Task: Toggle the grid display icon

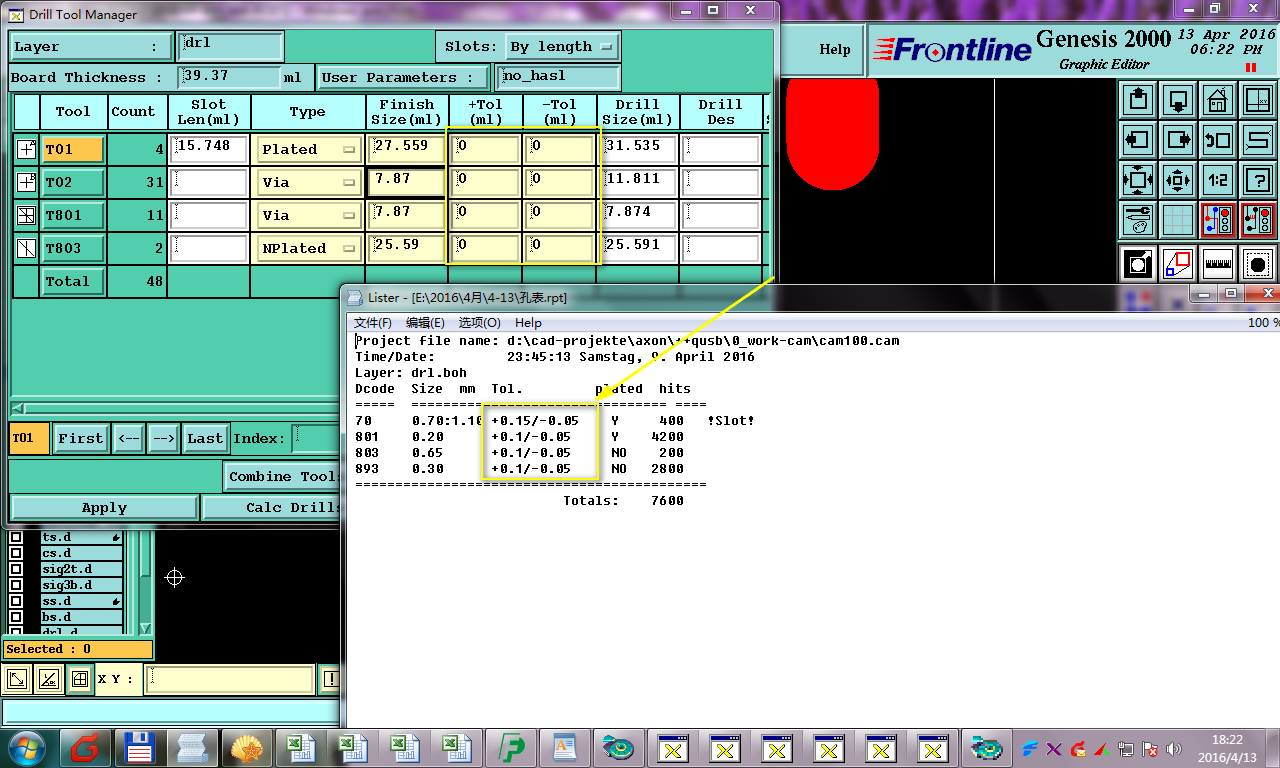Action: 1178,221
